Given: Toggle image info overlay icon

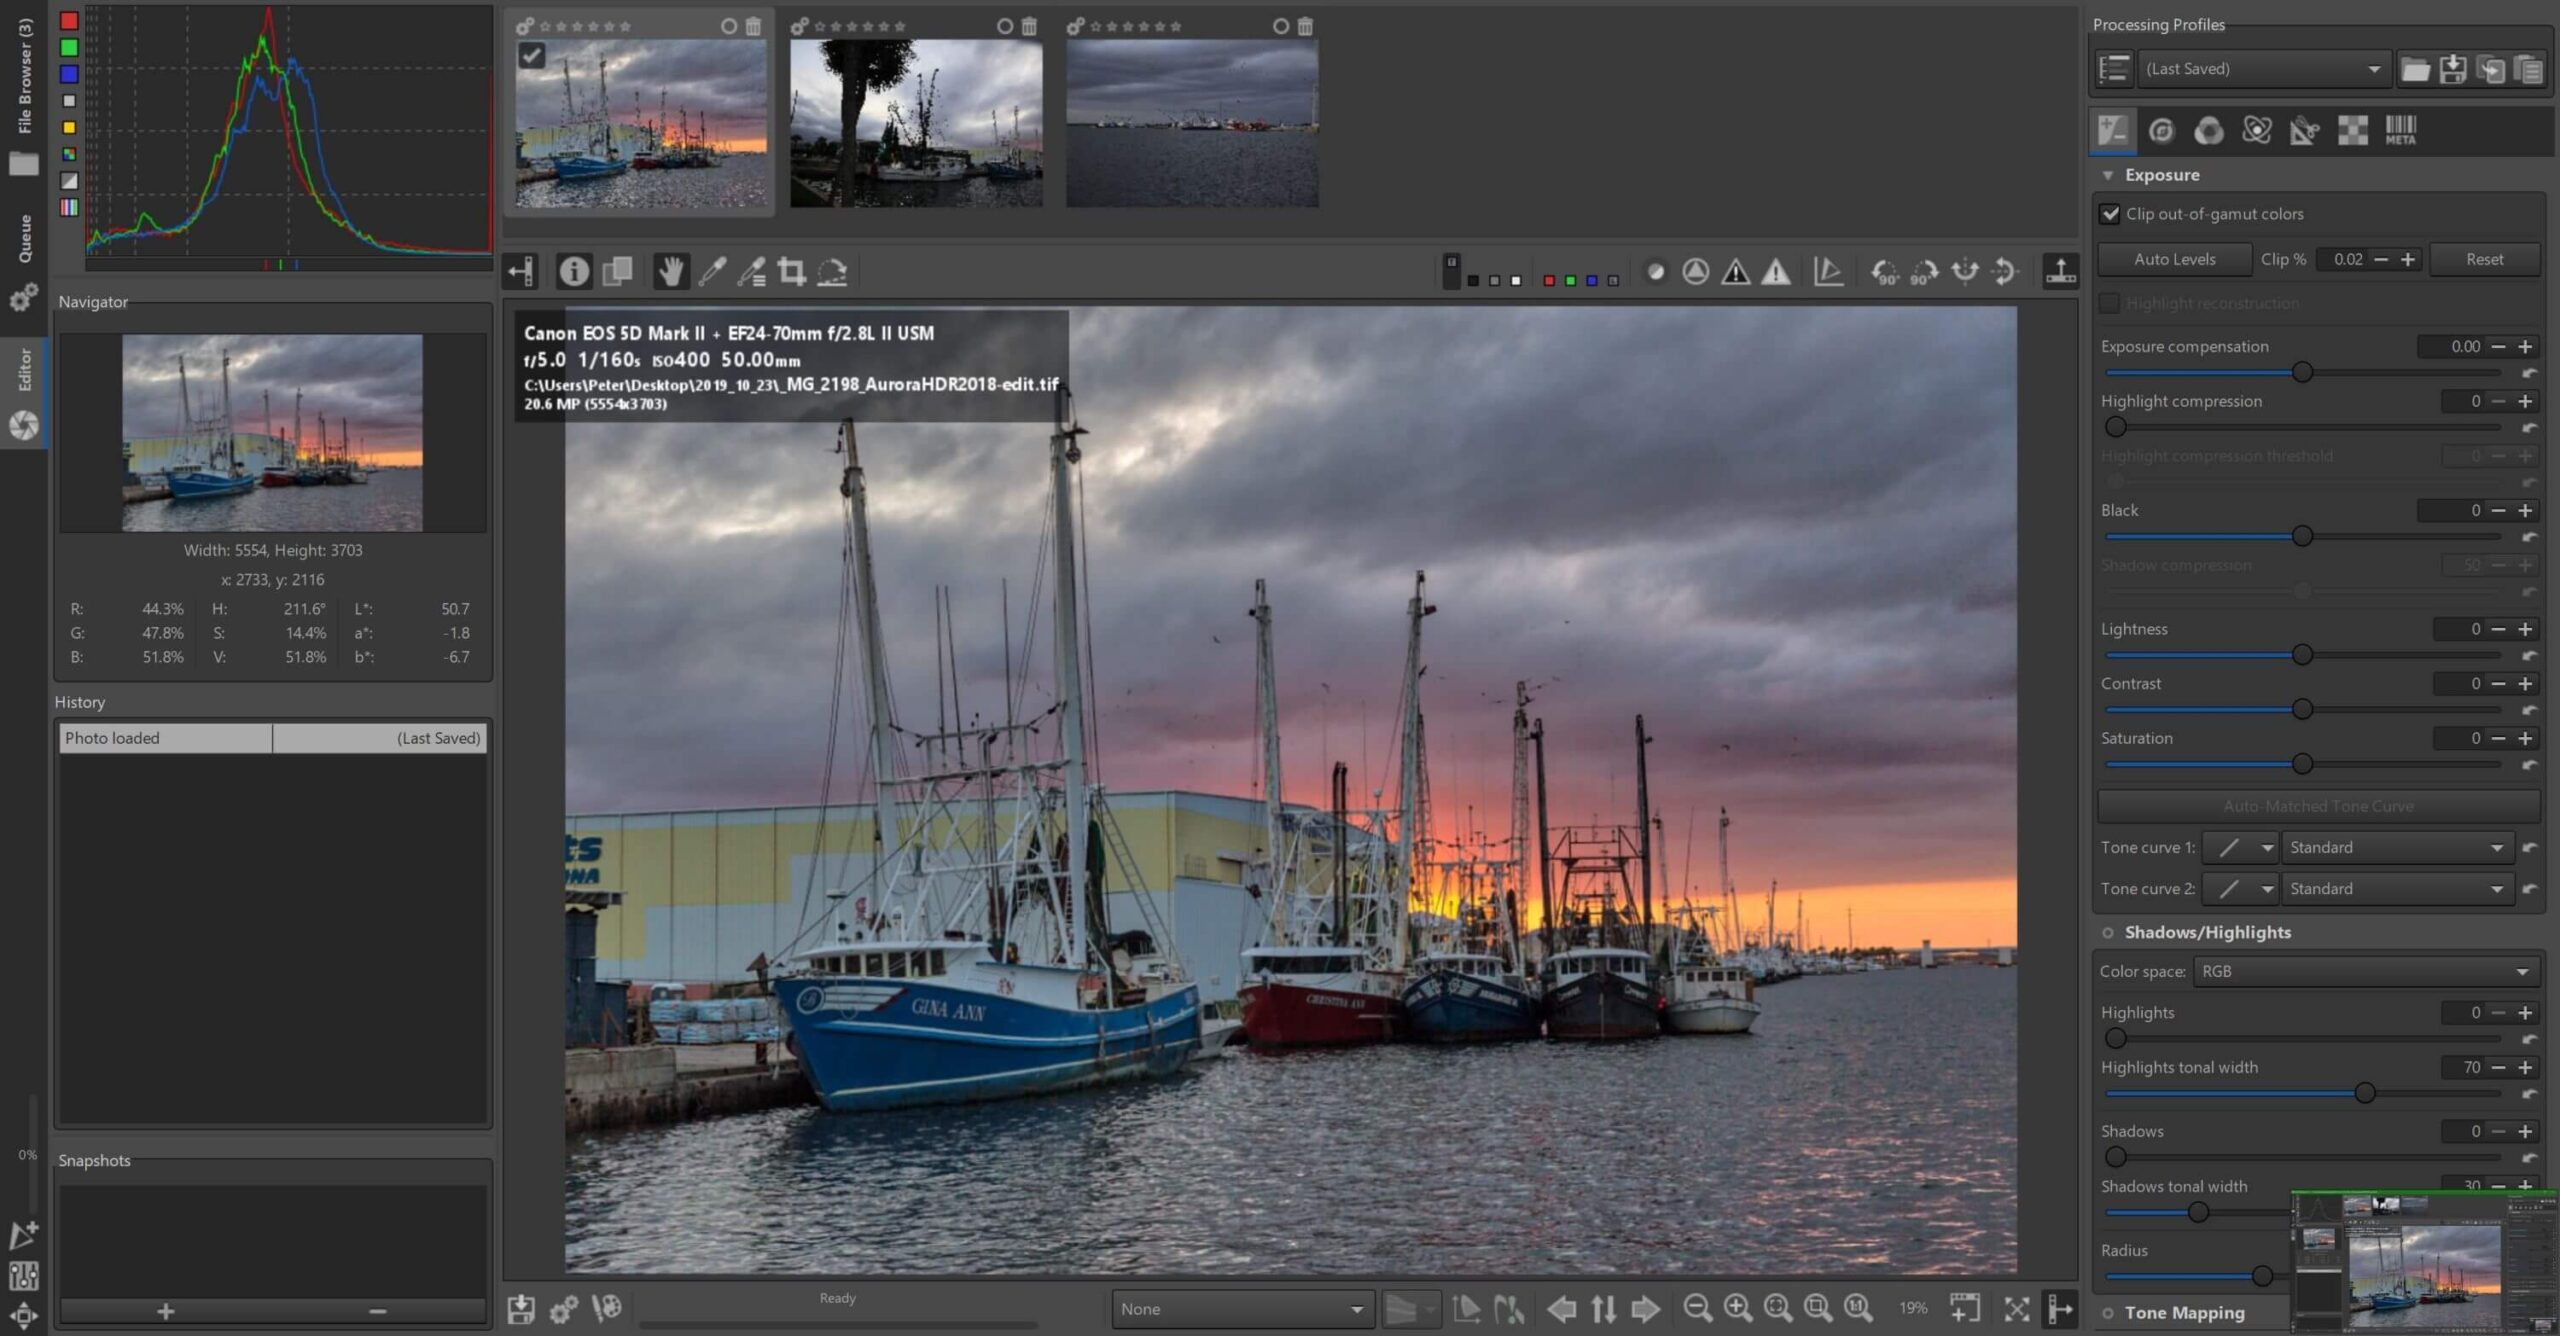Looking at the screenshot, I should (574, 271).
